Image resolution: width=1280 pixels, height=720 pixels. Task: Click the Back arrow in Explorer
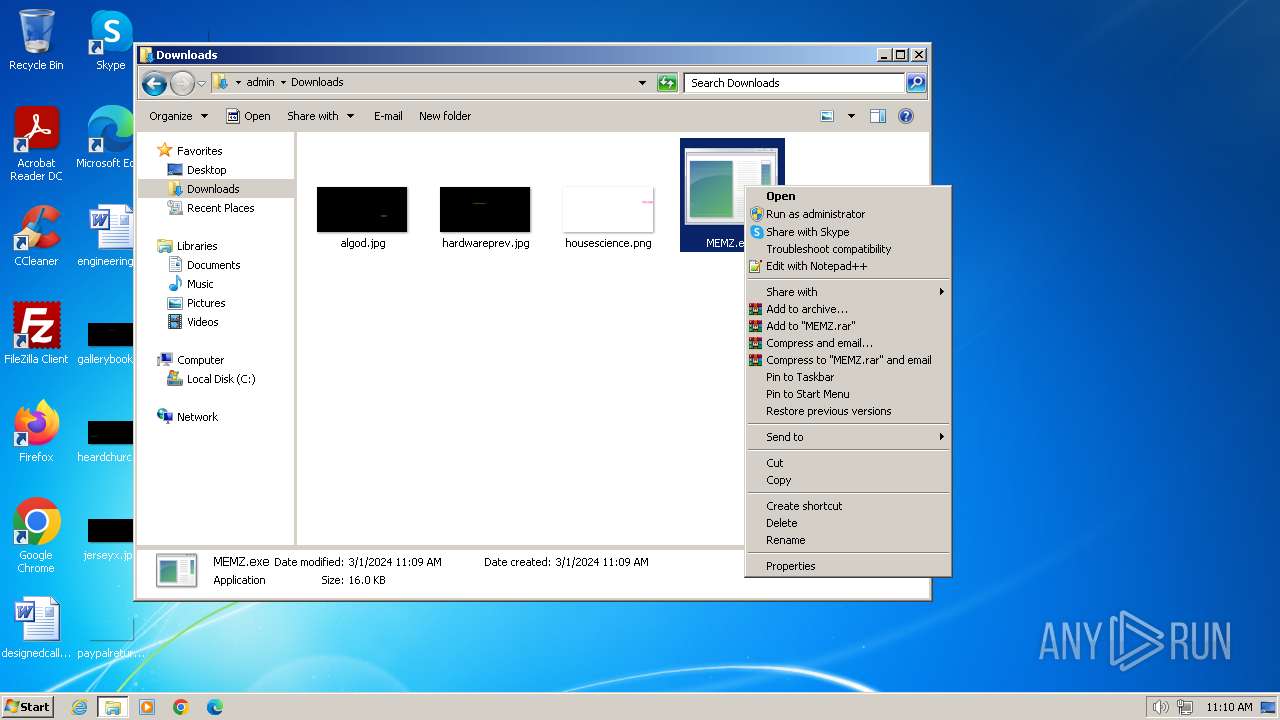(x=154, y=83)
